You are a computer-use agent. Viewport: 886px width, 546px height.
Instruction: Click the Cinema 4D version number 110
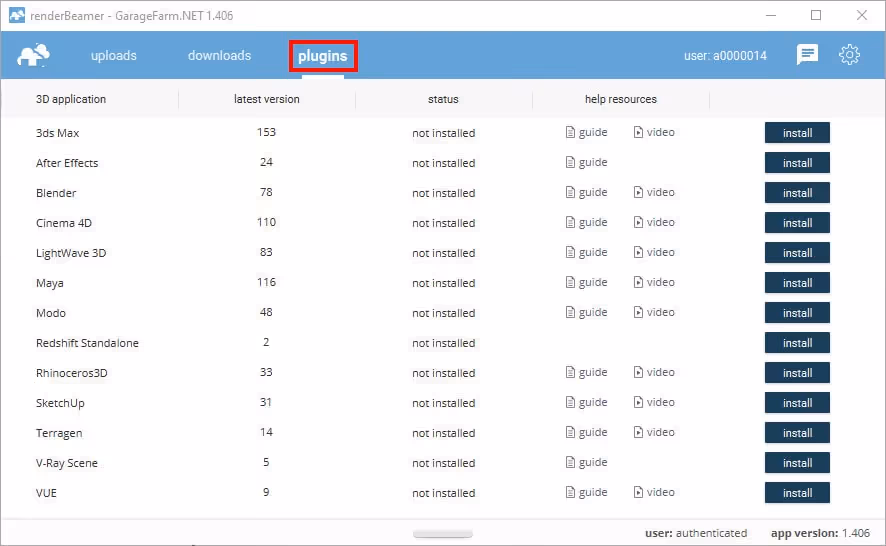coord(266,222)
